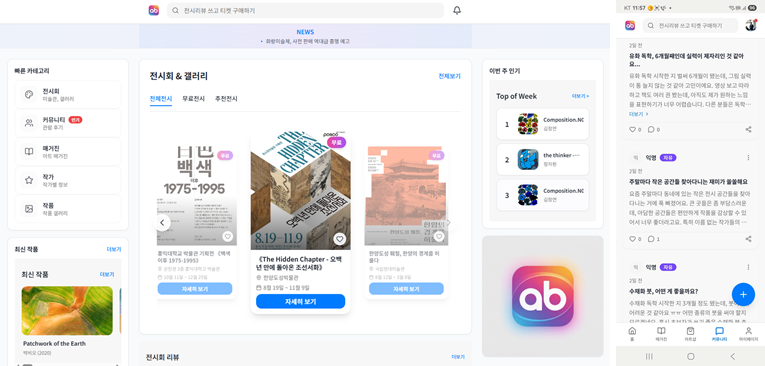The image size is (765, 366).
Task: Show previous exhibition with carousel left arrow
Action: click(x=162, y=223)
